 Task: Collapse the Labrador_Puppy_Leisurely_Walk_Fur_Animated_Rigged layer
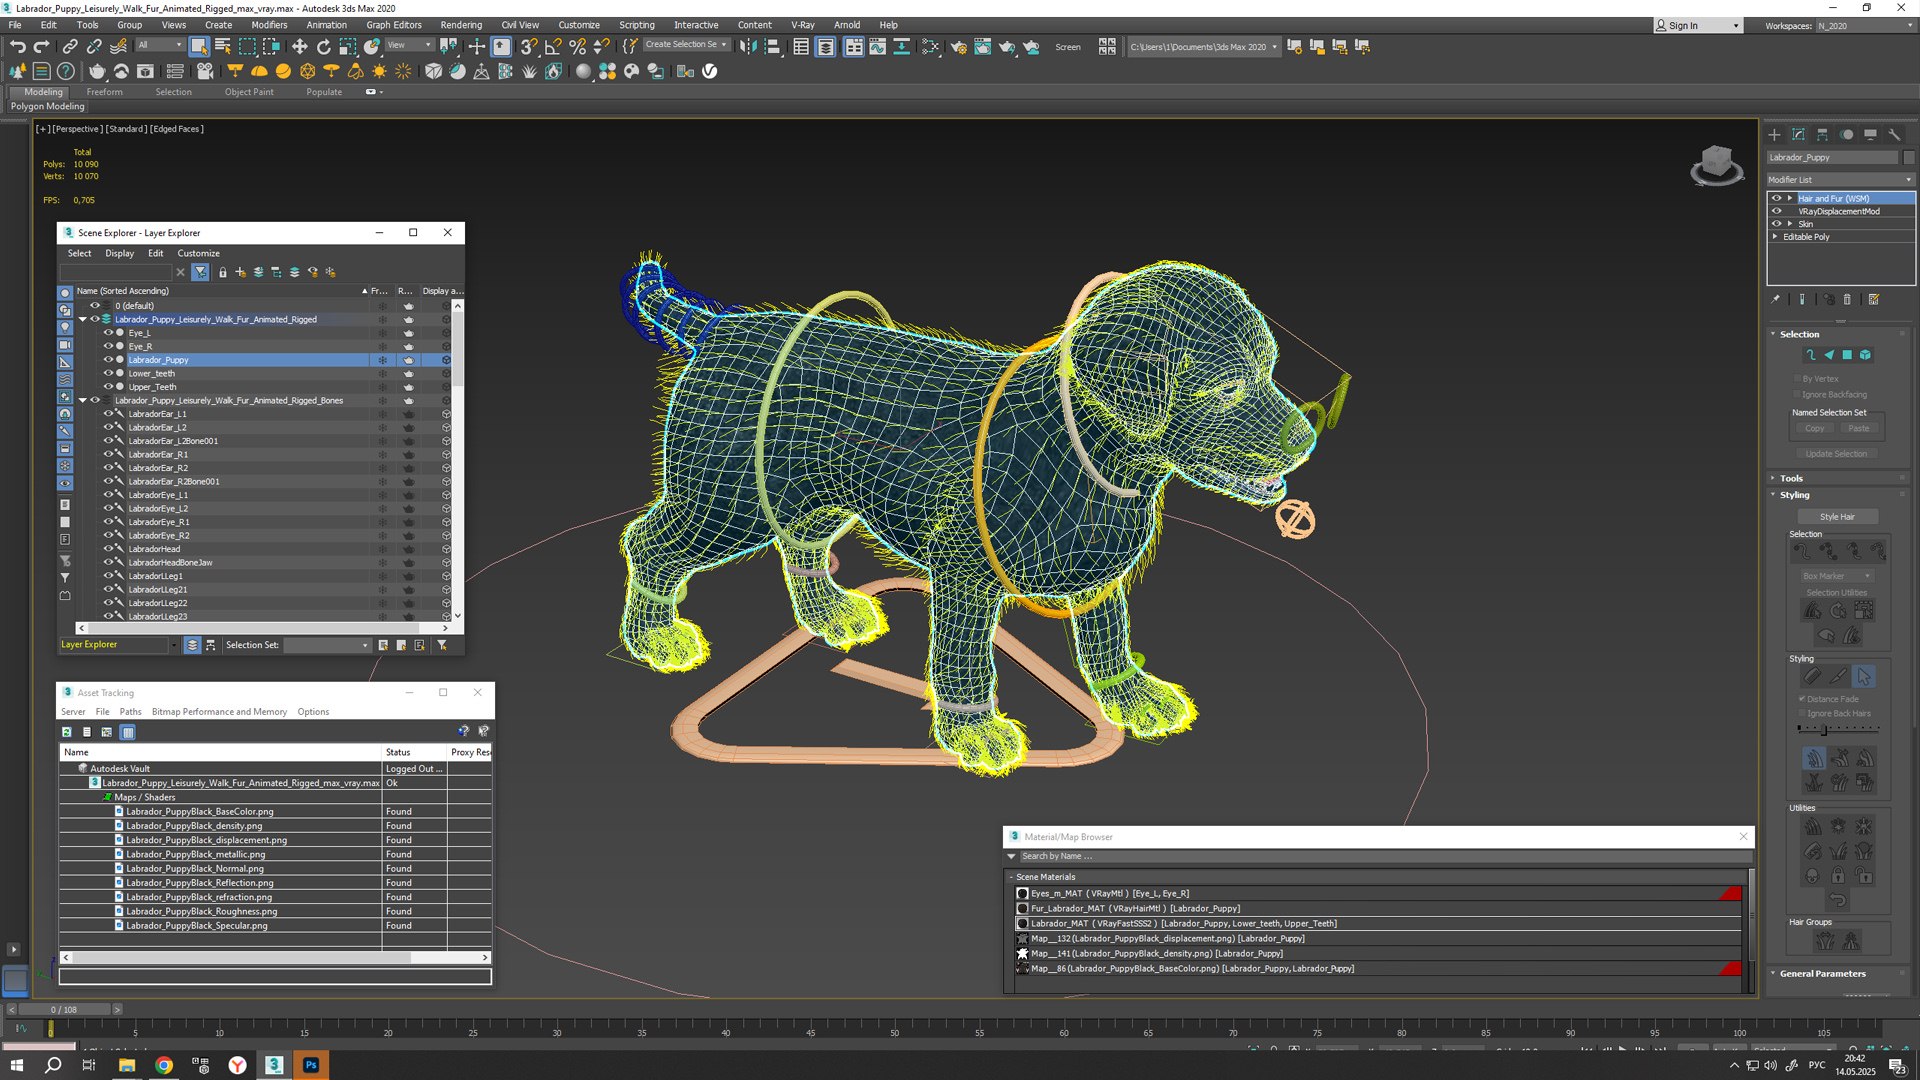[x=83, y=319]
